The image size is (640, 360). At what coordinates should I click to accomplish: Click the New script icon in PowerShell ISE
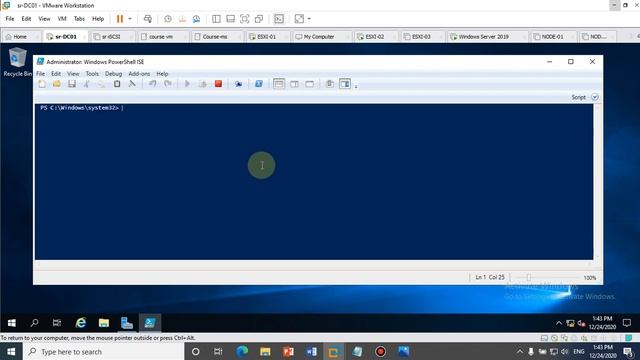click(x=42, y=84)
